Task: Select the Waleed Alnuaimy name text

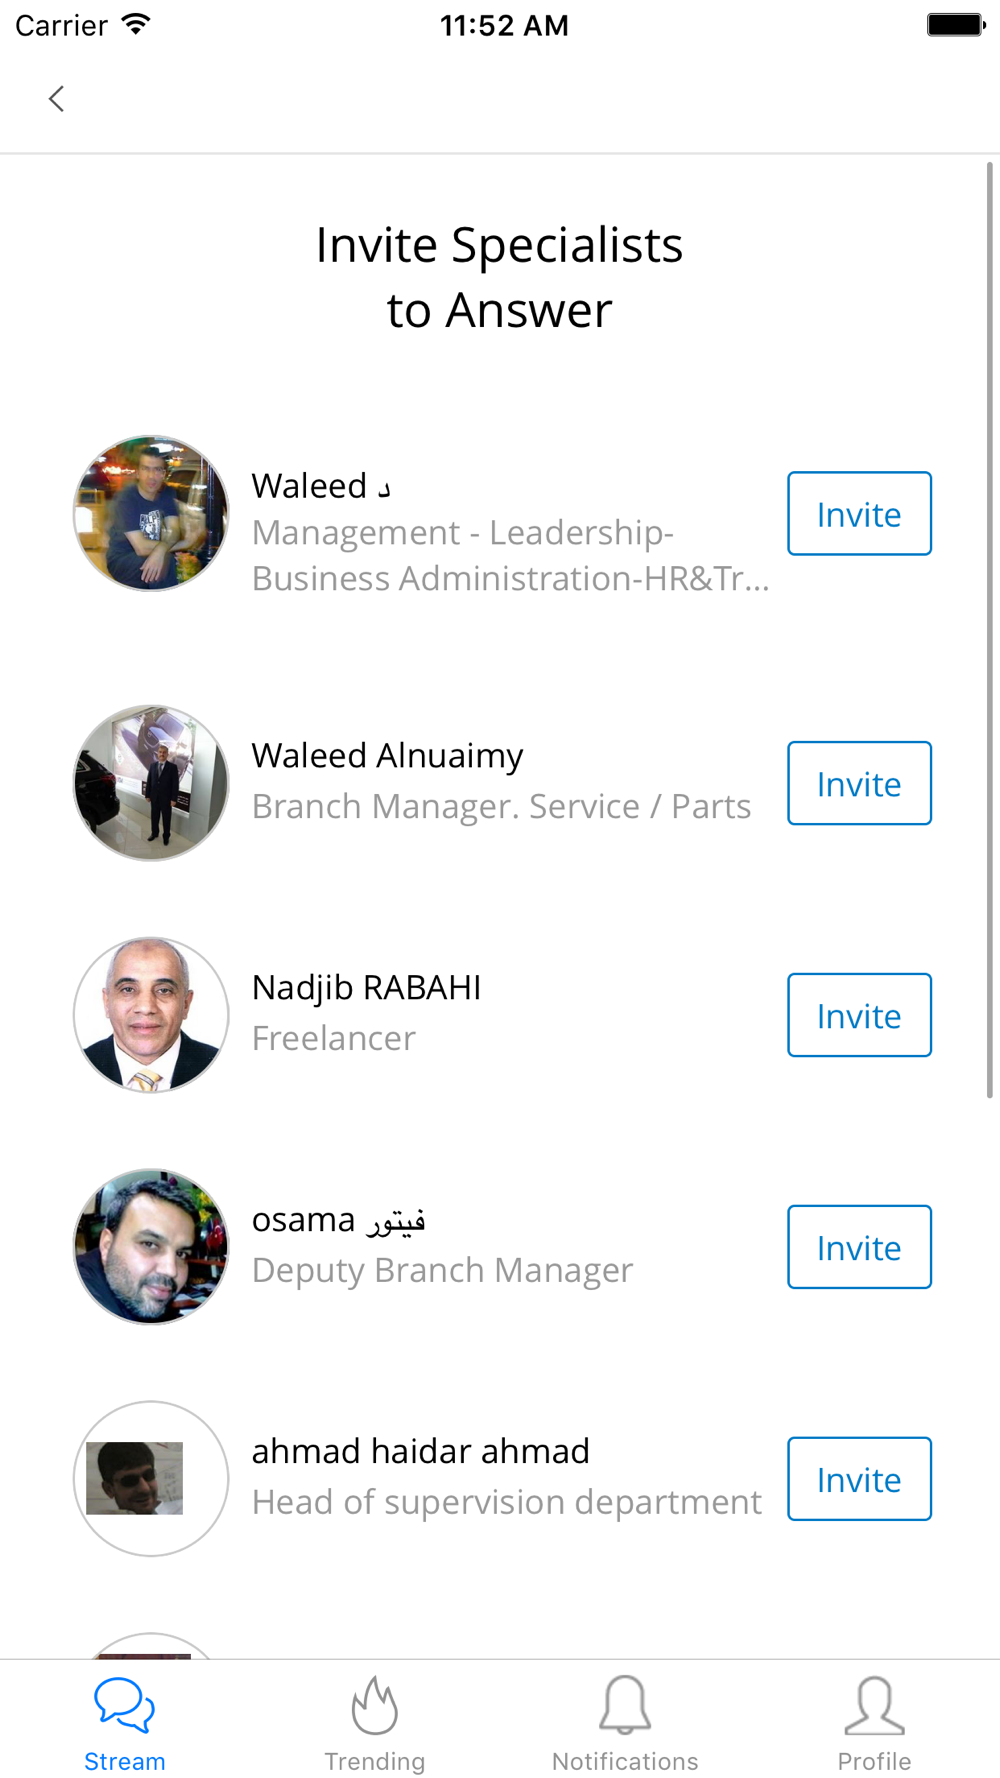Action: pos(387,757)
